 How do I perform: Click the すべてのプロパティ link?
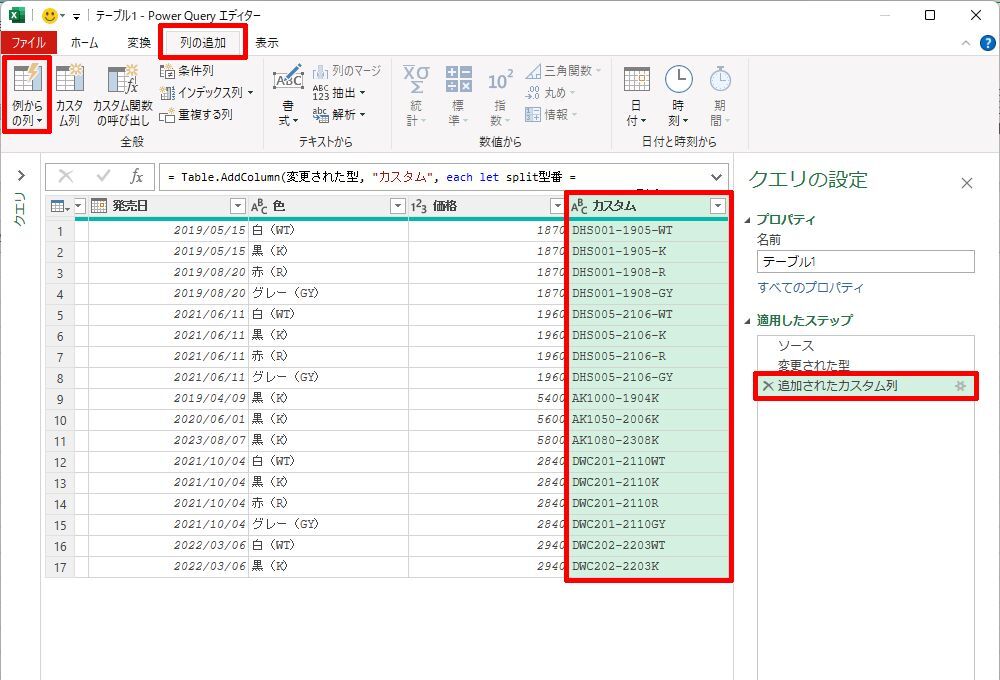tap(810, 288)
